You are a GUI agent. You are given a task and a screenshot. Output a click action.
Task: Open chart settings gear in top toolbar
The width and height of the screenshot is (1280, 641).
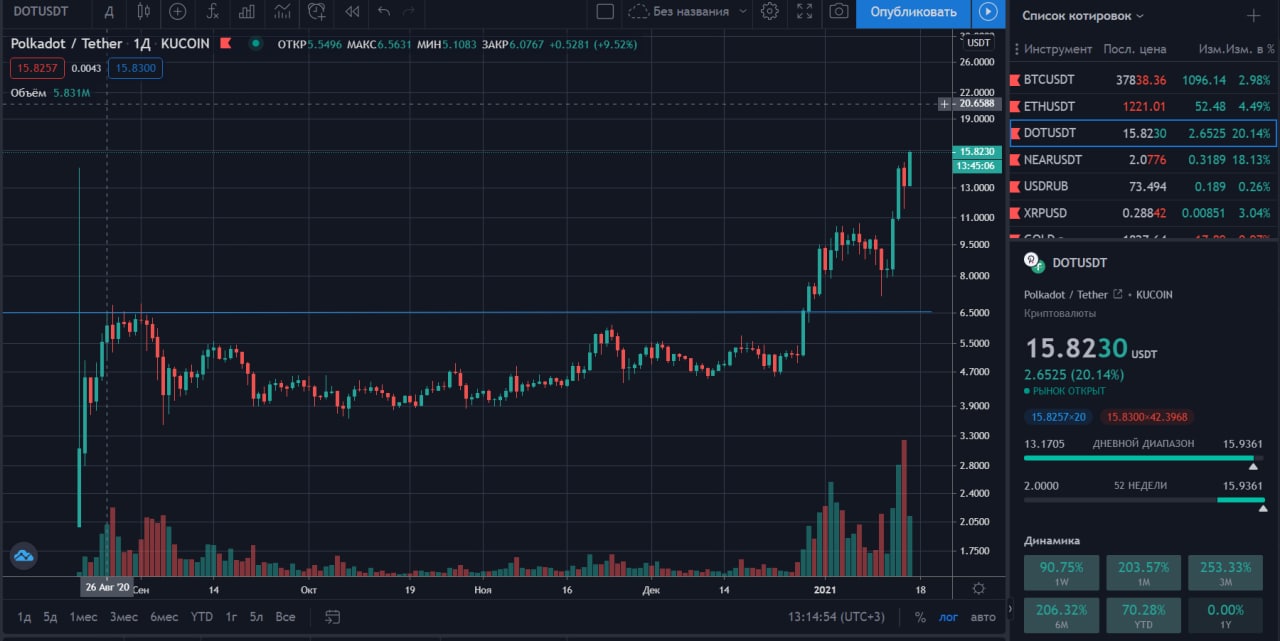(770, 12)
